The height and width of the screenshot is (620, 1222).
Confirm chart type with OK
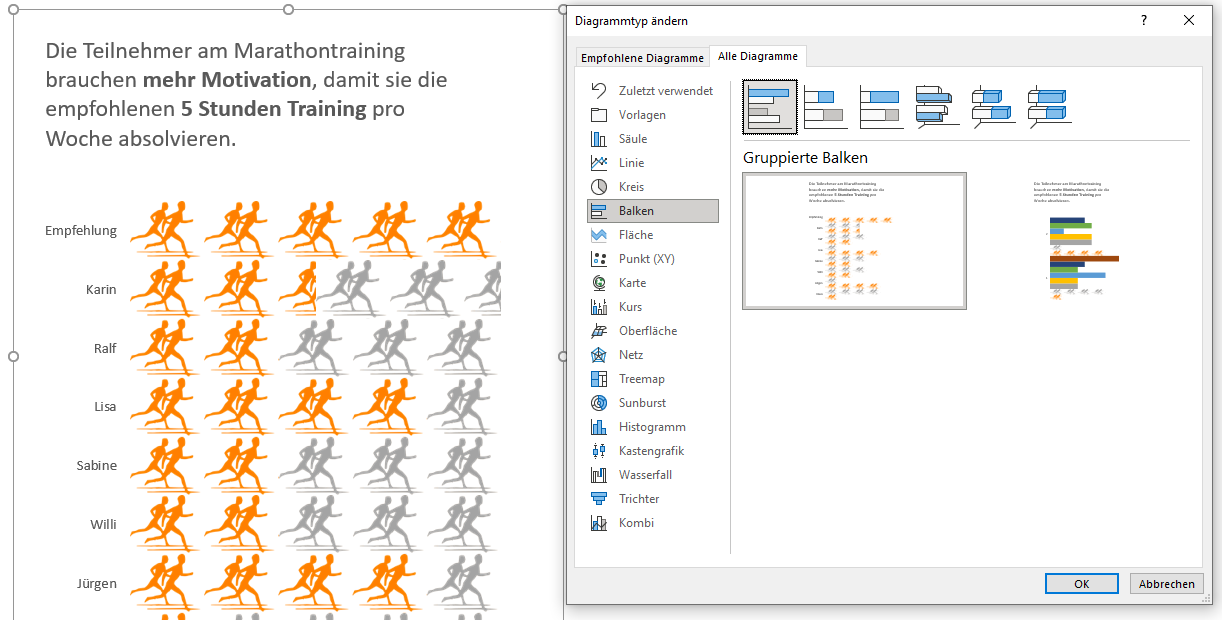coord(1081,583)
